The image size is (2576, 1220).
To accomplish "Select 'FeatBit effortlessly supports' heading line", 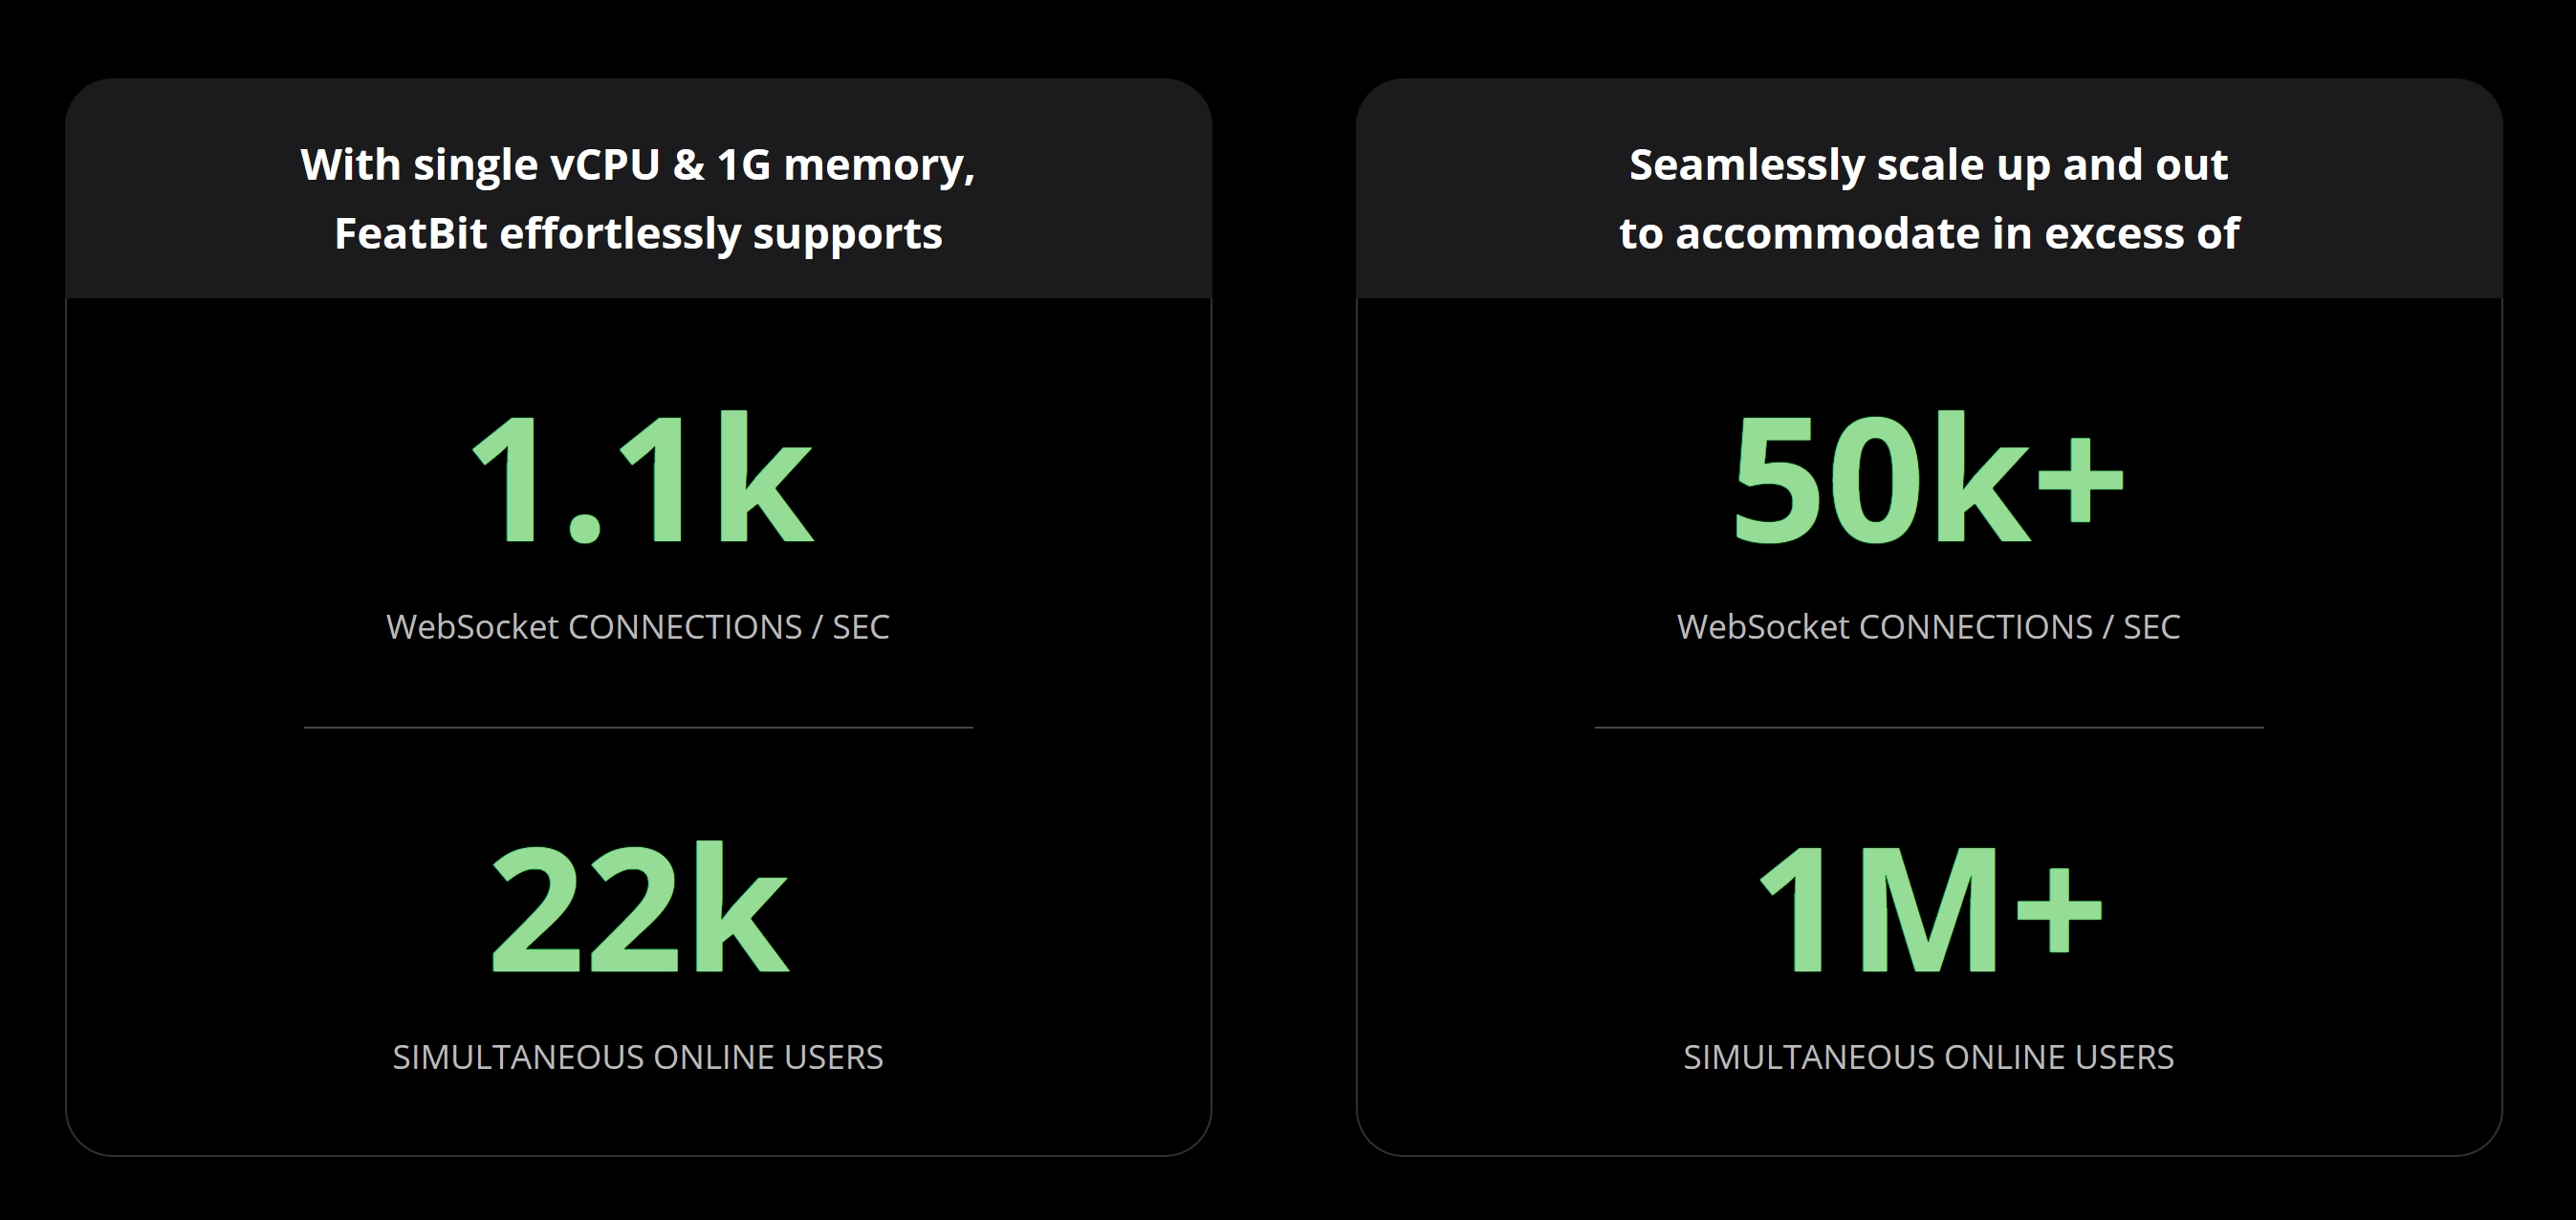I will 638,234.
